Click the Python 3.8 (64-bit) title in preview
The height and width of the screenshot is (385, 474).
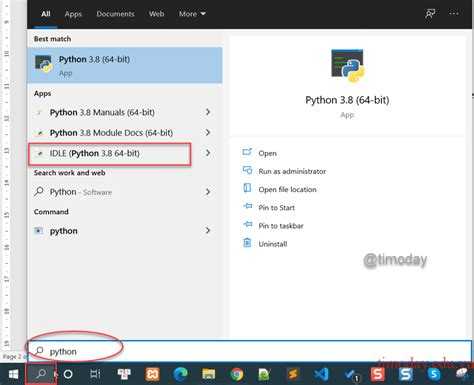tap(347, 100)
